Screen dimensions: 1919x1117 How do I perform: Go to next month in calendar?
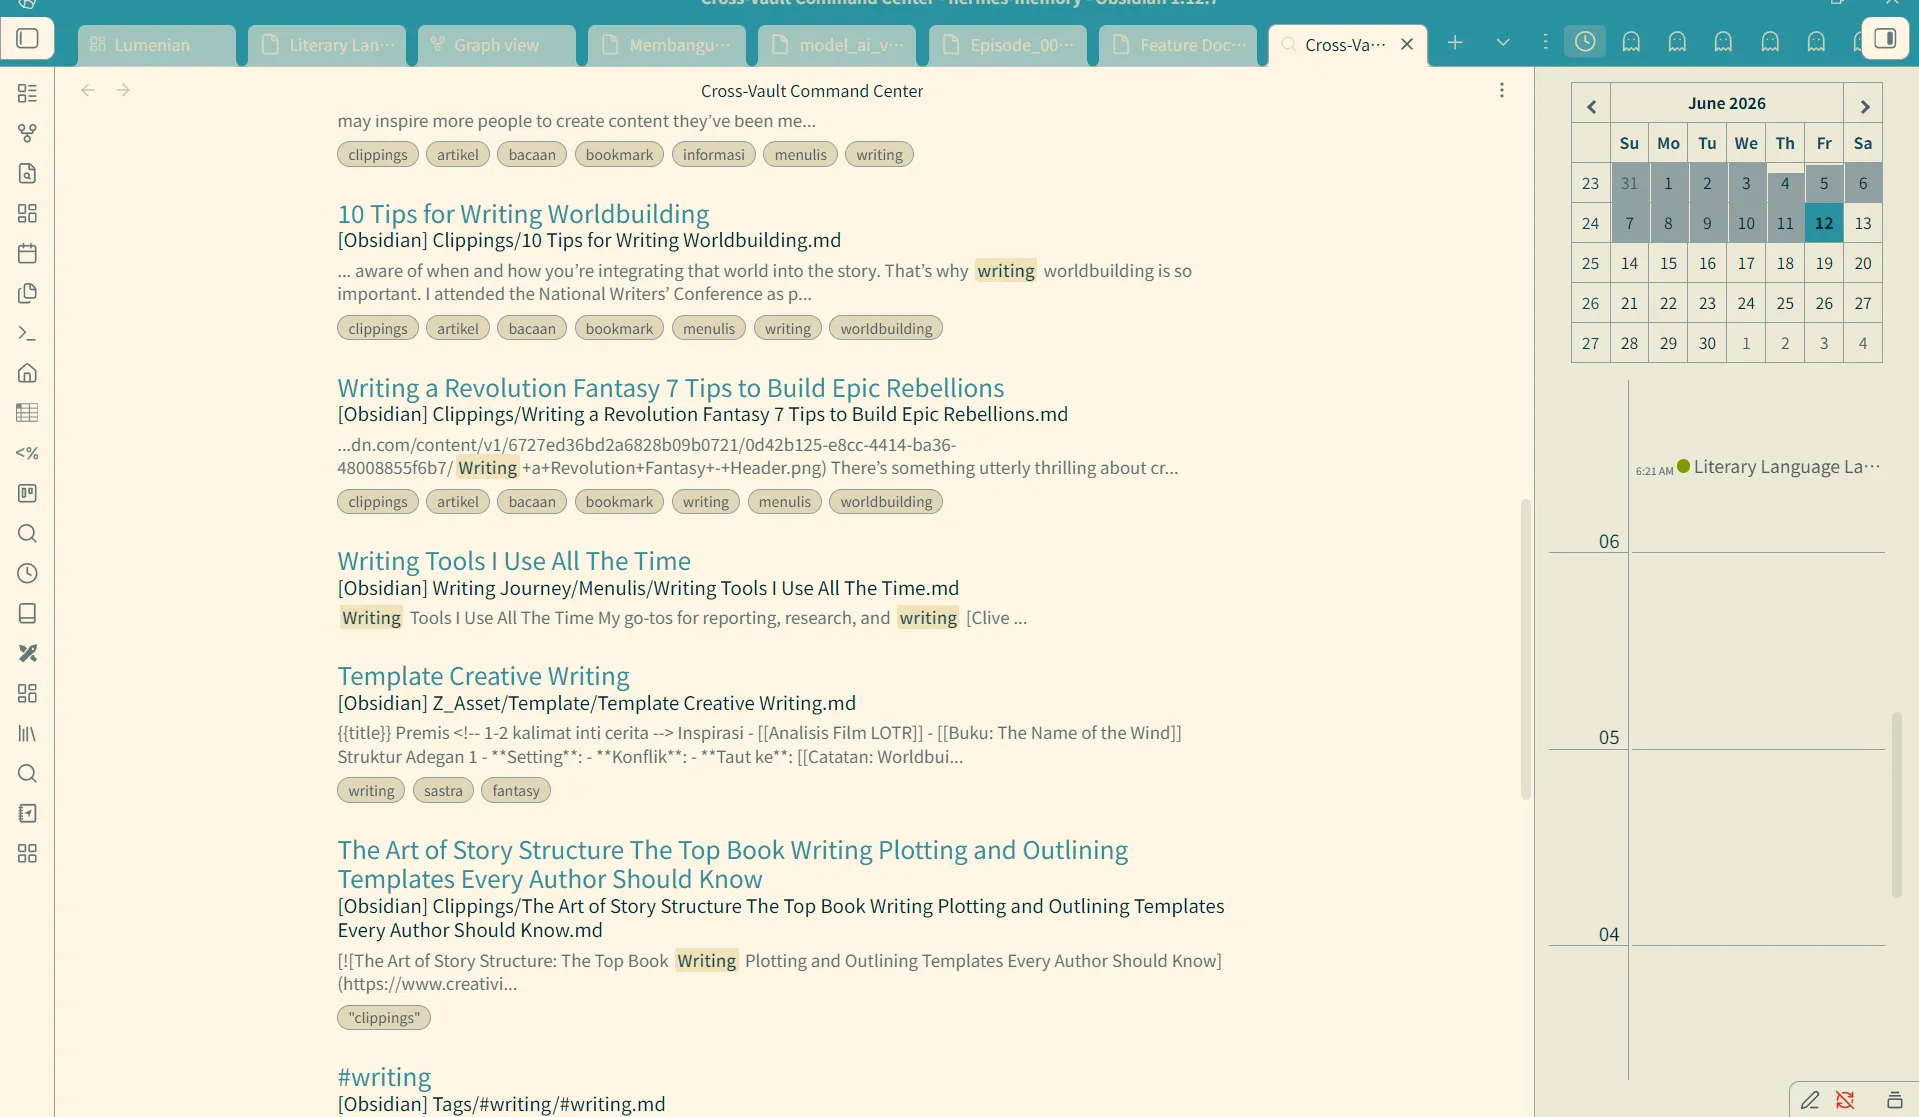[x=1864, y=106]
